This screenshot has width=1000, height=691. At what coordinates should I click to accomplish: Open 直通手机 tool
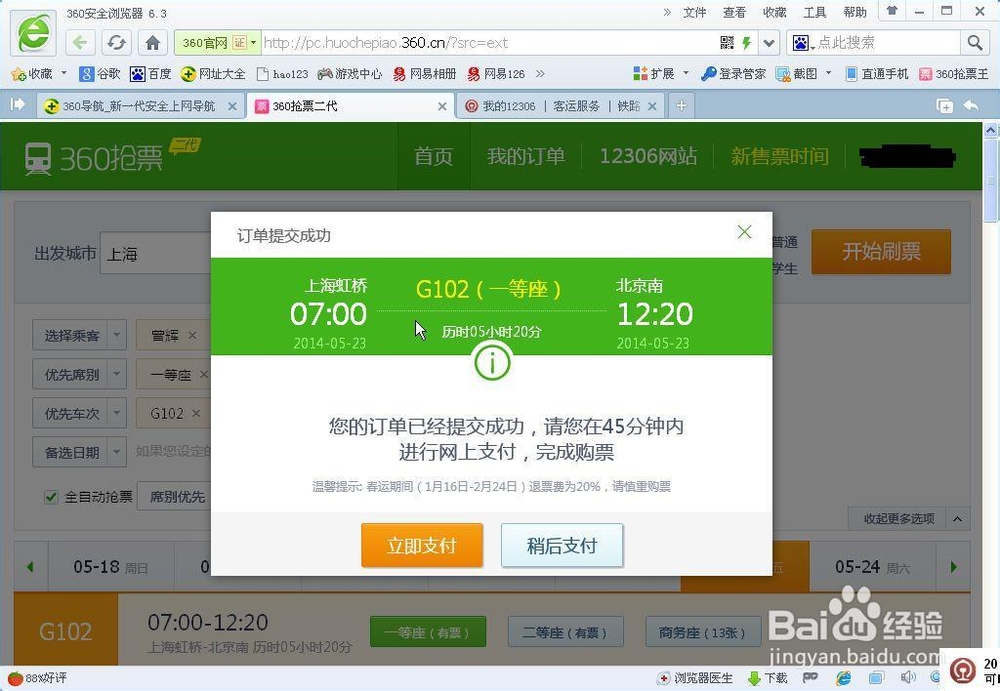[x=876, y=74]
